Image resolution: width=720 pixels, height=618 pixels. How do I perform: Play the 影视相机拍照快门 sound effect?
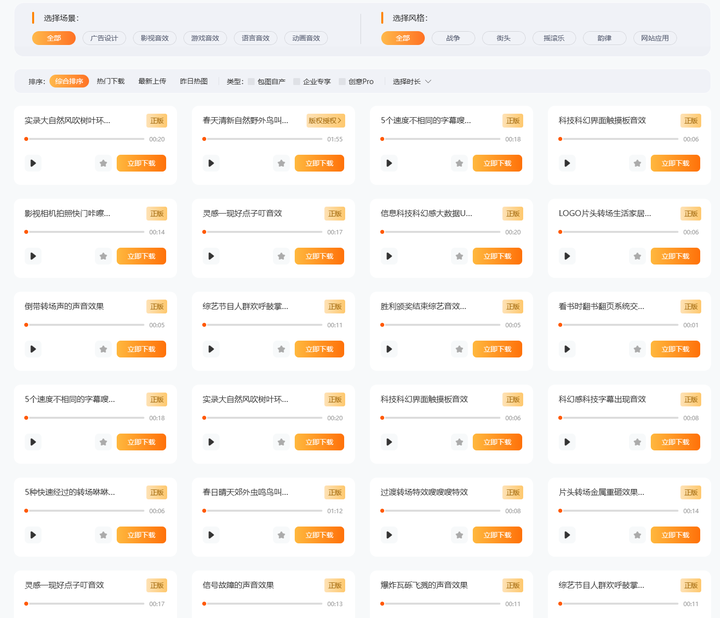point(33,256)
